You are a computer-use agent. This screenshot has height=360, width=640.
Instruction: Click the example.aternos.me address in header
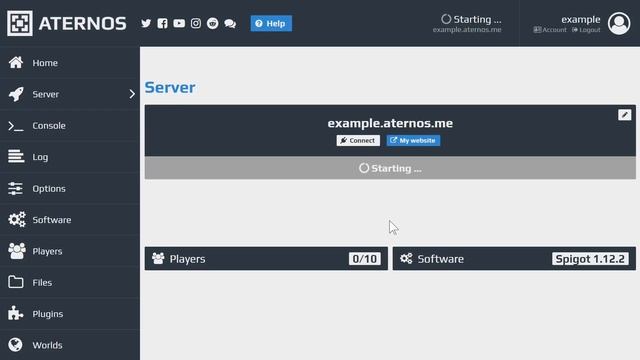[x=467, y=30]
